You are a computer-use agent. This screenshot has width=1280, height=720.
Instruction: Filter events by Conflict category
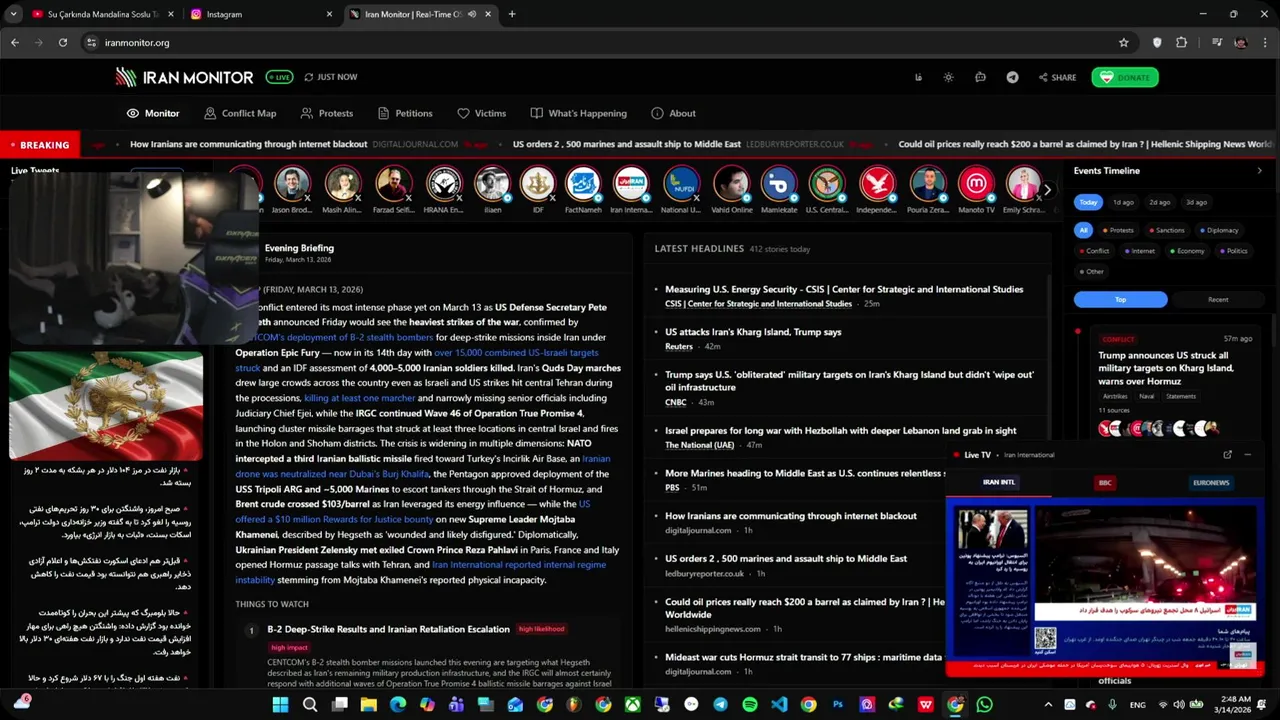pyautogui.click(x=1093, y=251)
